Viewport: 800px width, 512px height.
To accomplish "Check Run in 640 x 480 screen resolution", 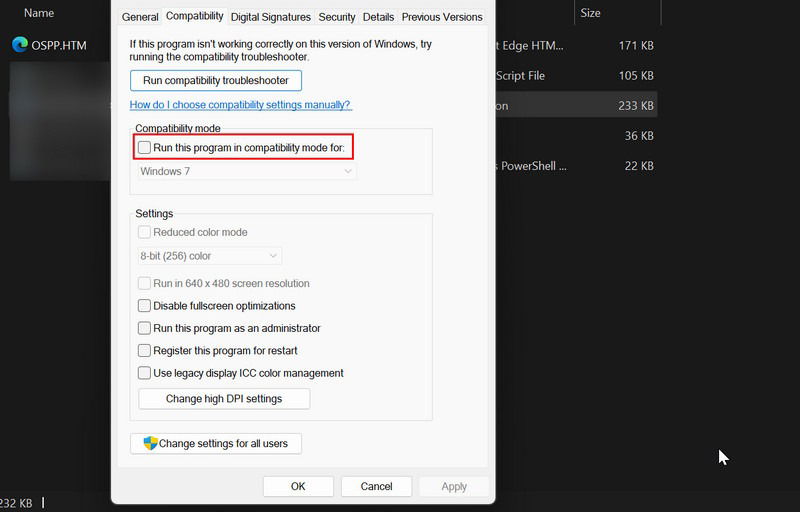I will (144, 283).
